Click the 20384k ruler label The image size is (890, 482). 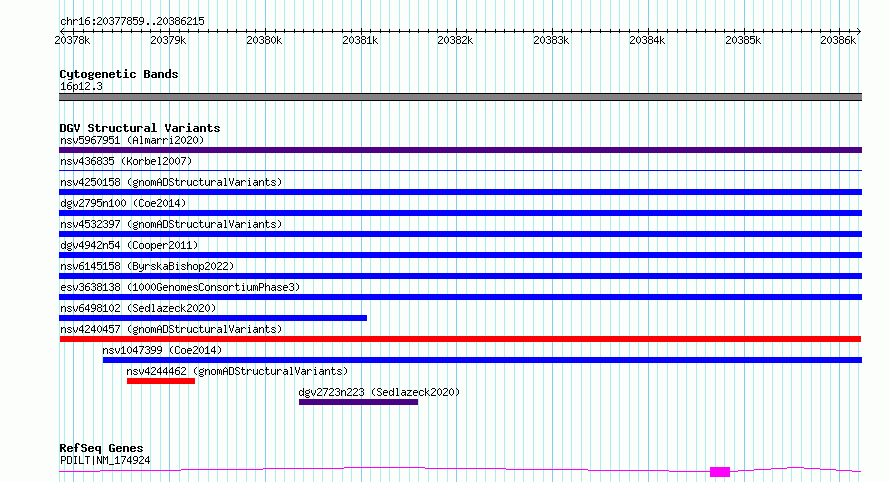(647, 40)
